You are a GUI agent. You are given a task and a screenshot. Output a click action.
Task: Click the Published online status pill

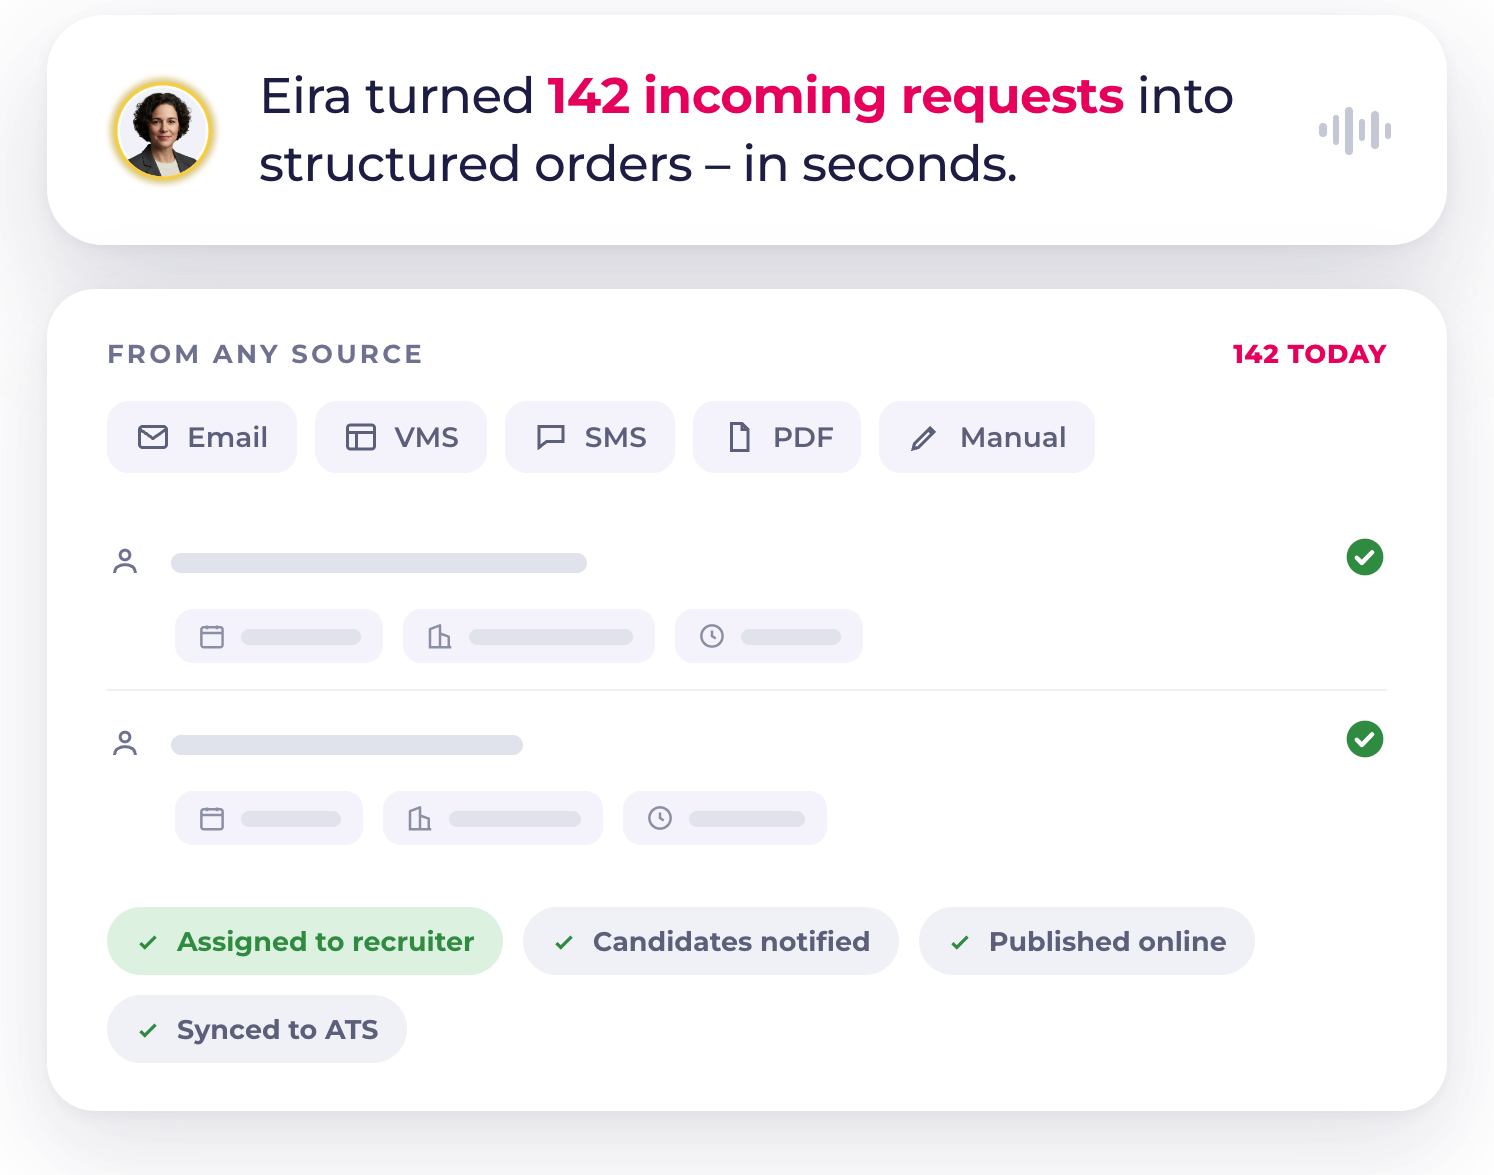pos(1087,941)
